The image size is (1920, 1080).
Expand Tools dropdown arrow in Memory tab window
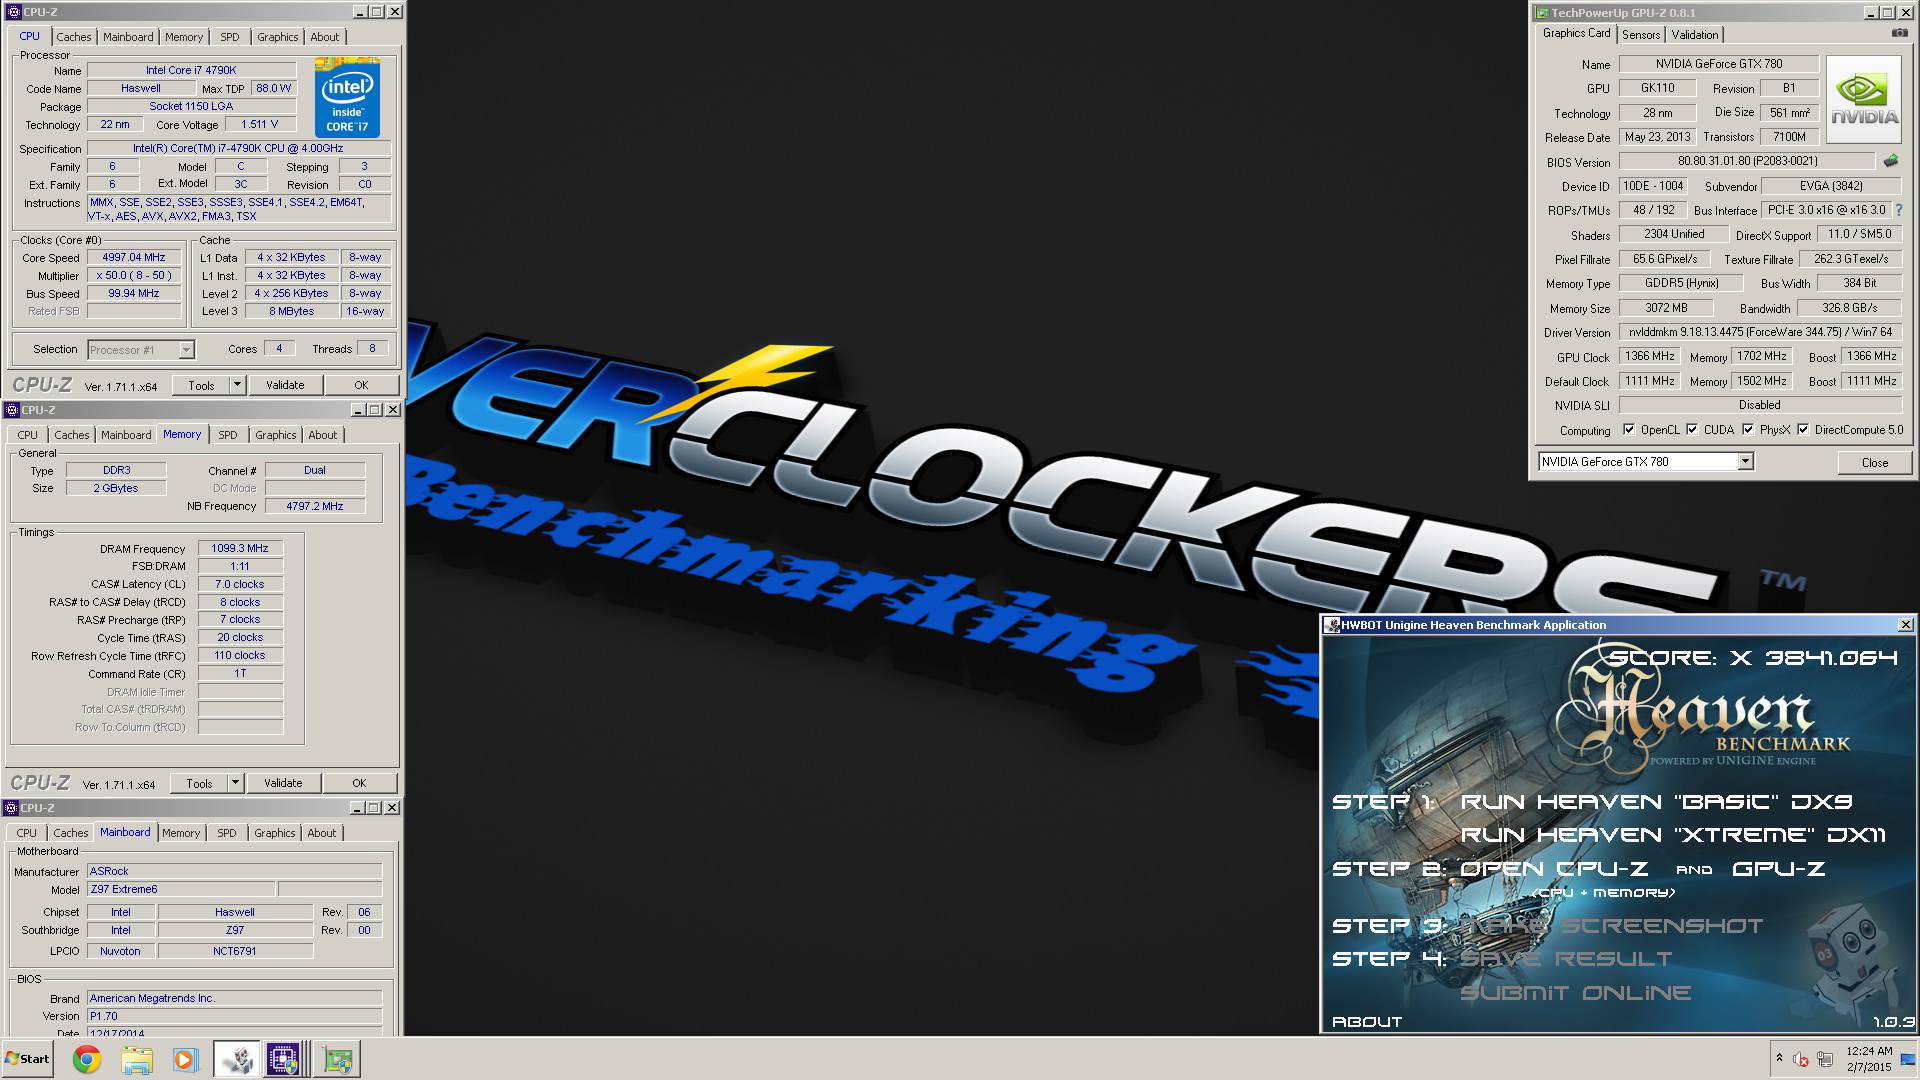click(x=235, y=783)
